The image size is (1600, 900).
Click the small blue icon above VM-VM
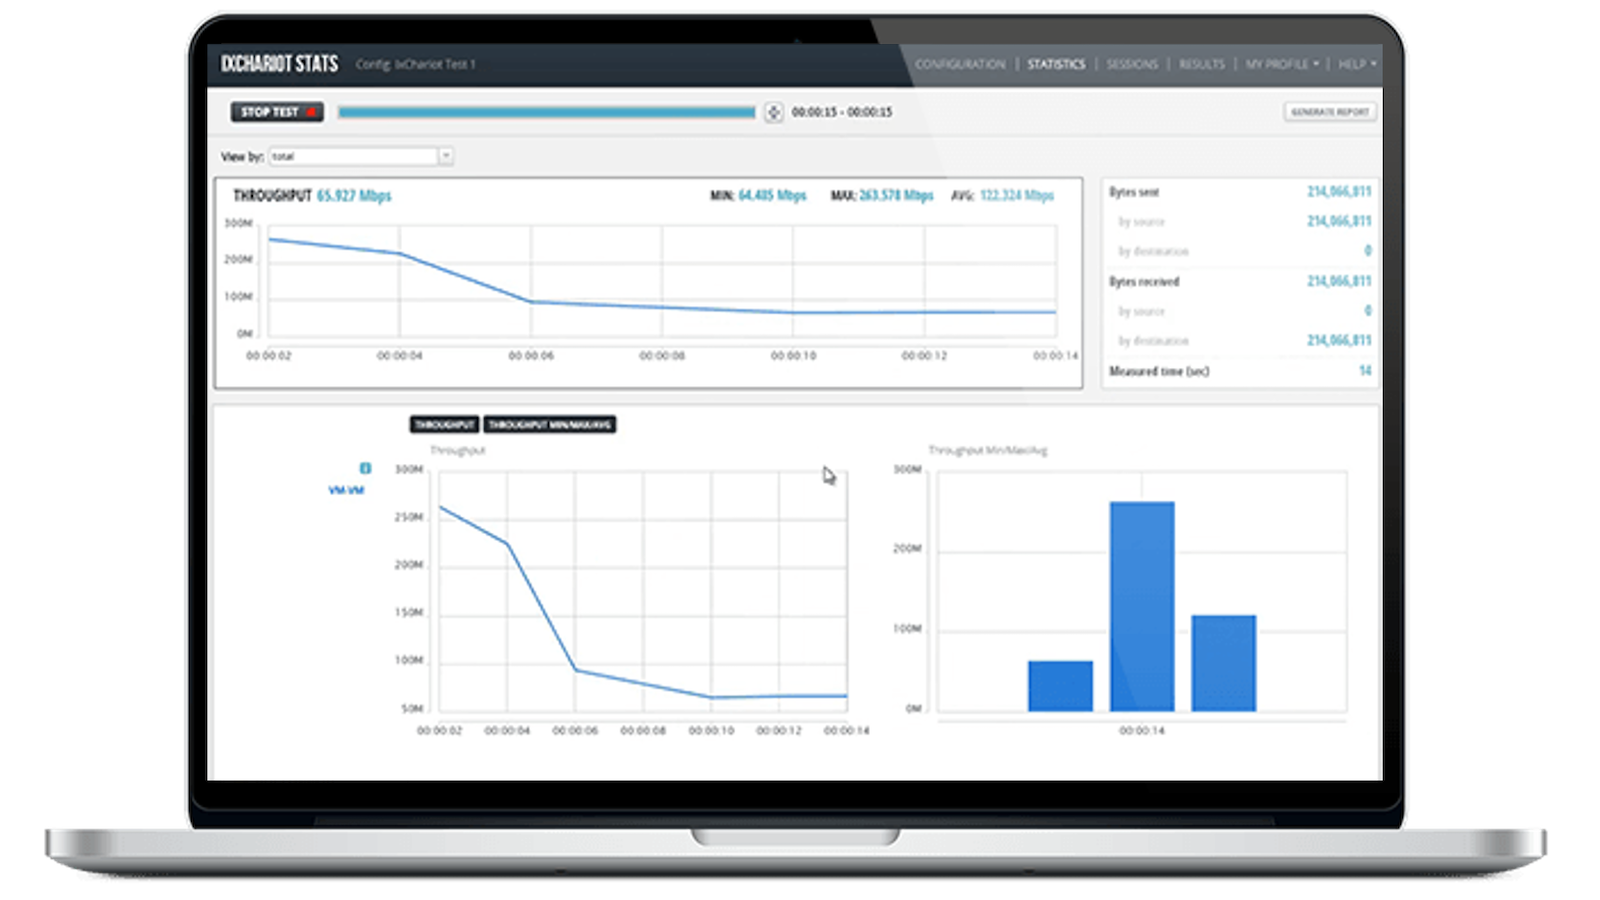[365, 468]
